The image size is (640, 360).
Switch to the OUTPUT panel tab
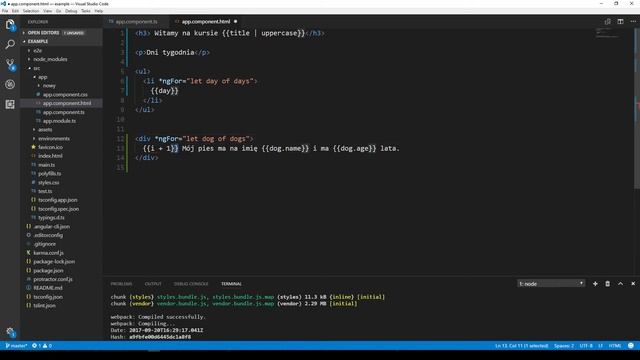click(153, 284)
